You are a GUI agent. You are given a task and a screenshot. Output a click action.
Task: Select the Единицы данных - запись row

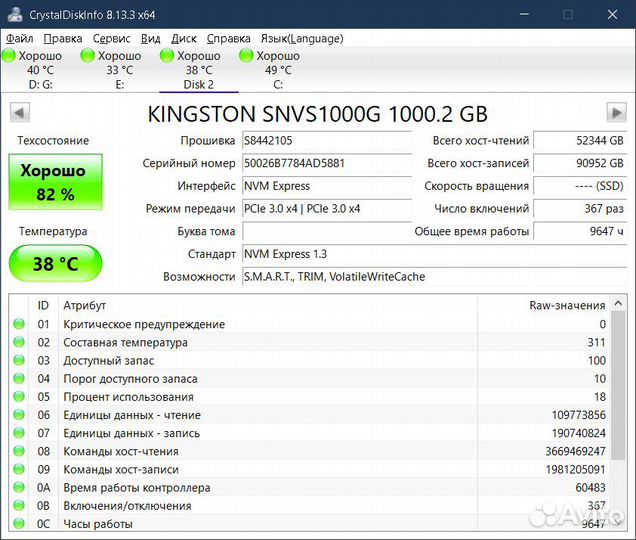coord(309,433)
